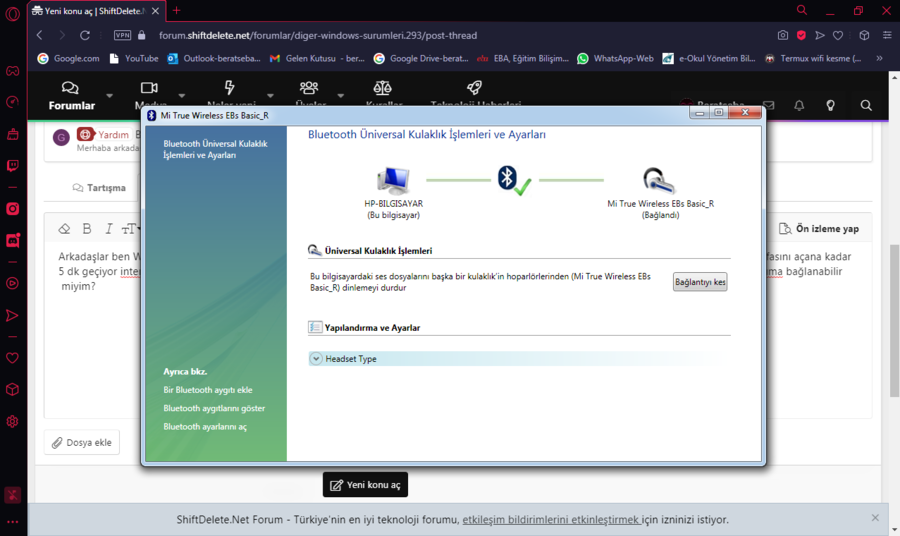Click the Mi True Wireless headset icon
Image resolution: width=900 pixels, height=536 pixels.
point(659,180)
